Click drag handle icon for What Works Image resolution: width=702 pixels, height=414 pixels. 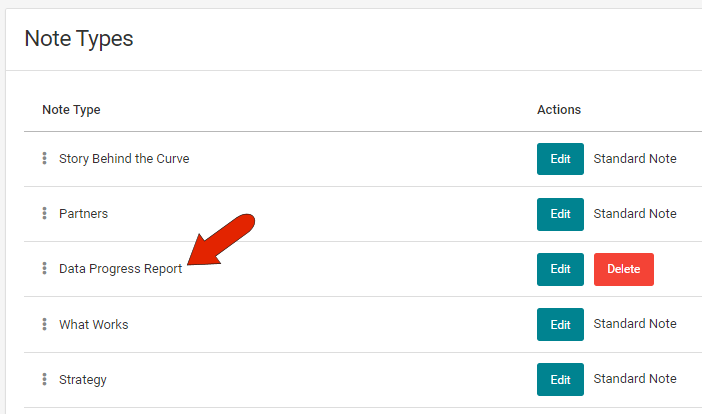(44, 324)
